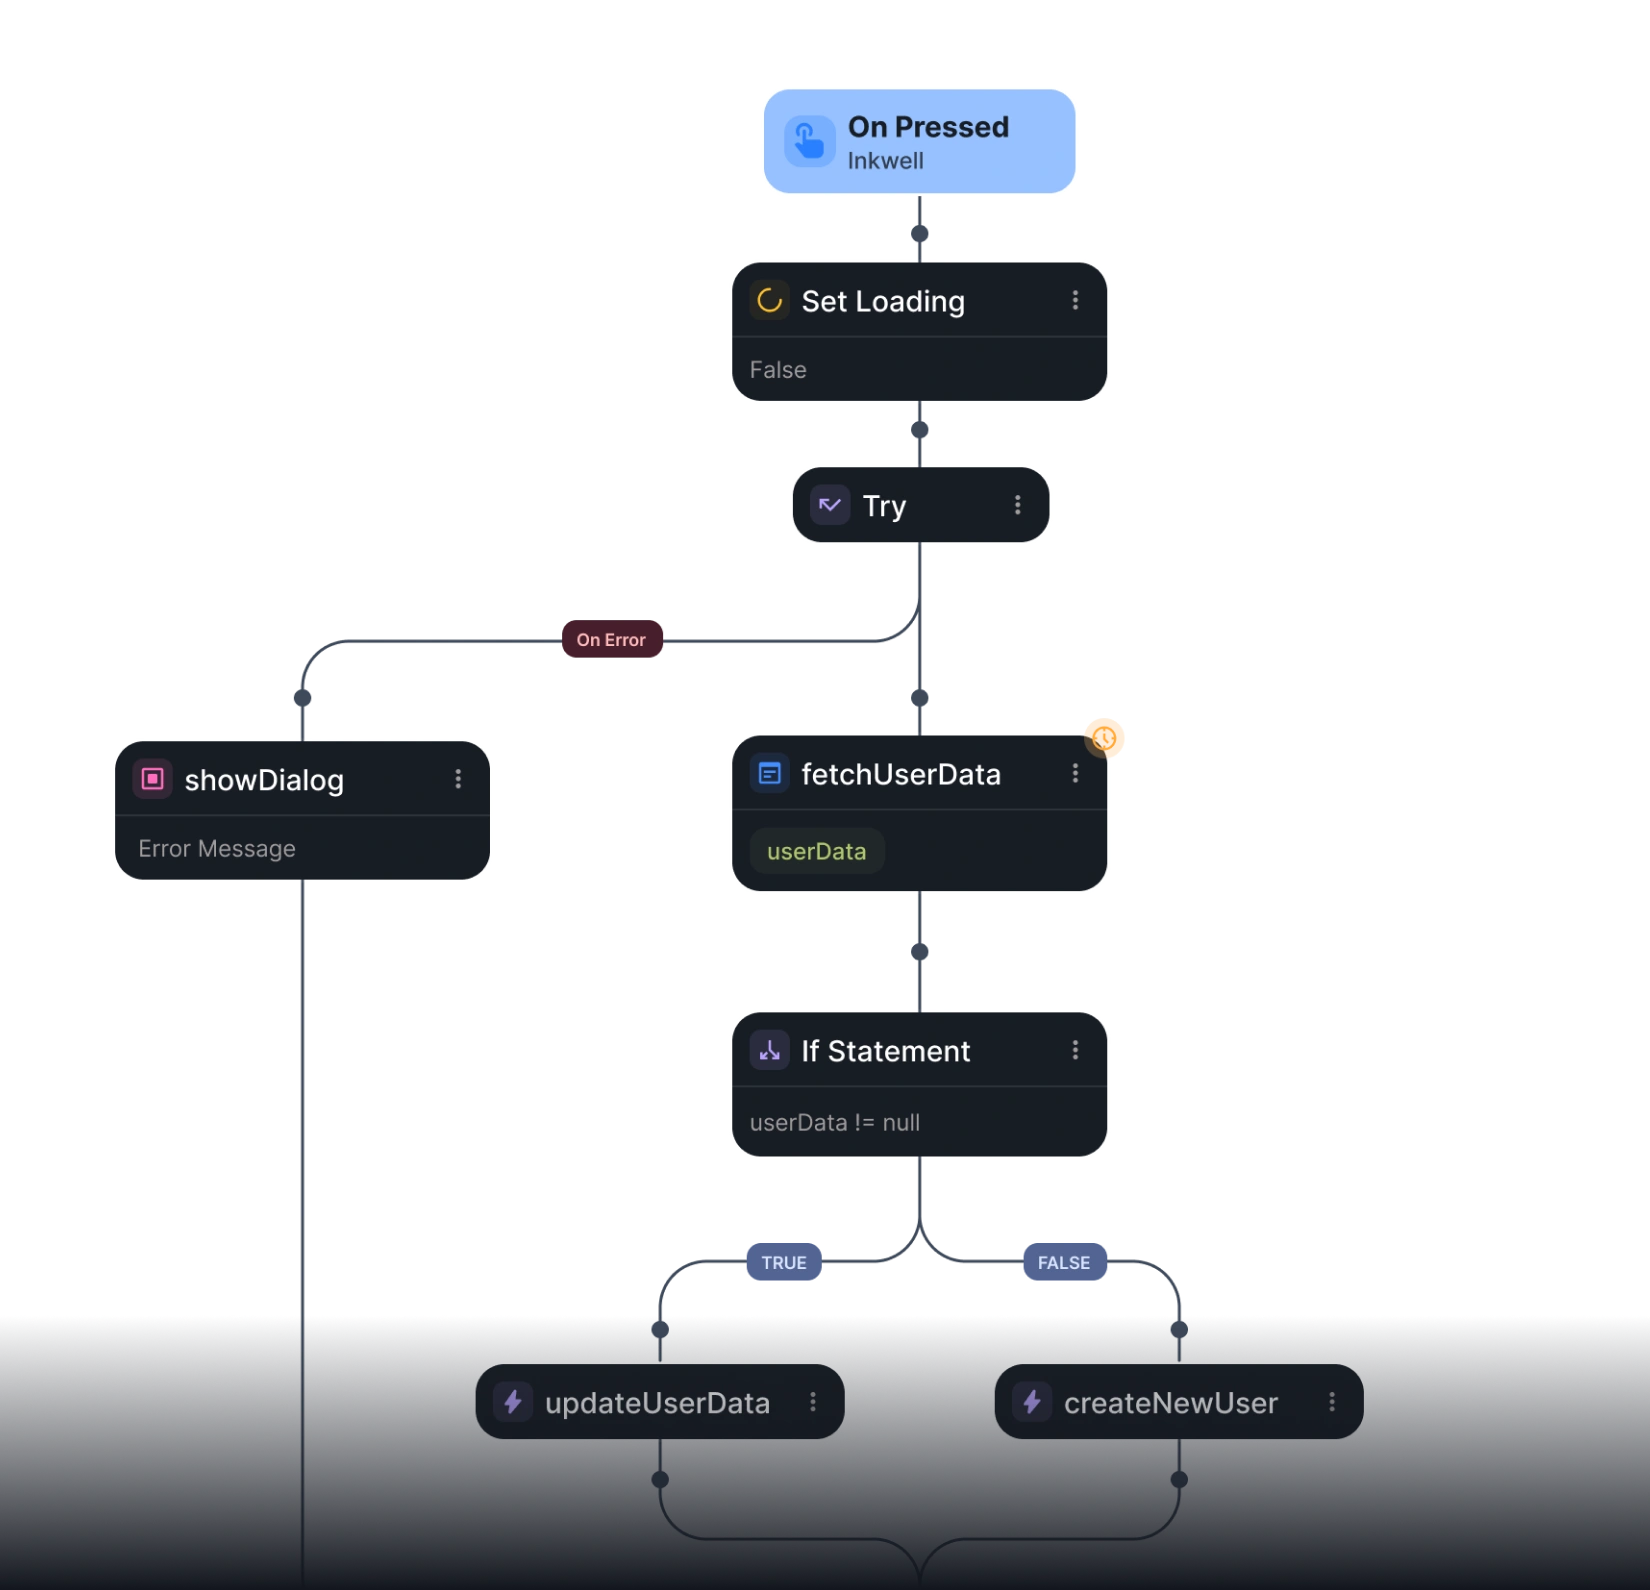1650x1590 pixels.
Task: Click the connector dot above createNewUser
Action: pyautogui.click(x=1179, y=1330)
